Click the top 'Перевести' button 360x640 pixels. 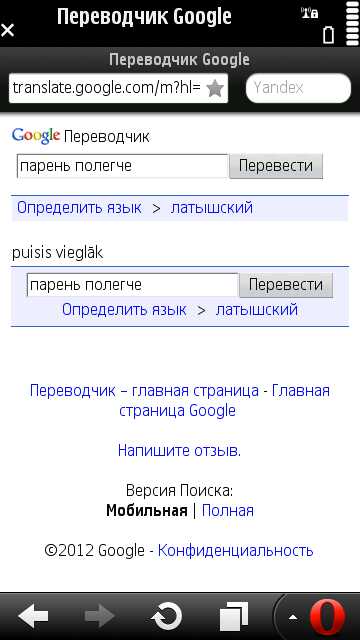coord(276,166)
